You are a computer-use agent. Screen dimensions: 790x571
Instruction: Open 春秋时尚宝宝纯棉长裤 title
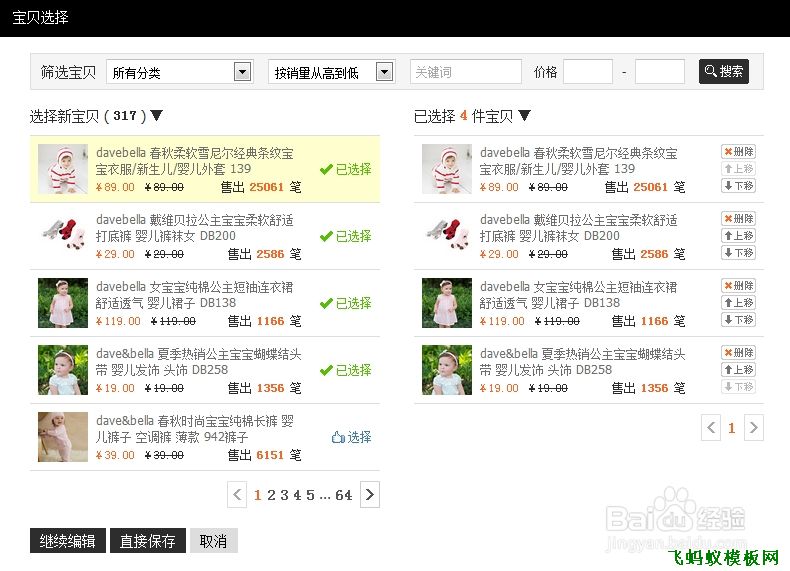tap(195, 429)
